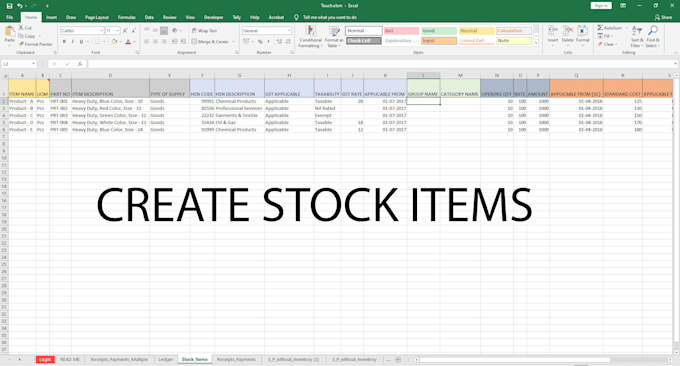Click Increase Decimal icon
680x366 pixels.
coord(279,42)
